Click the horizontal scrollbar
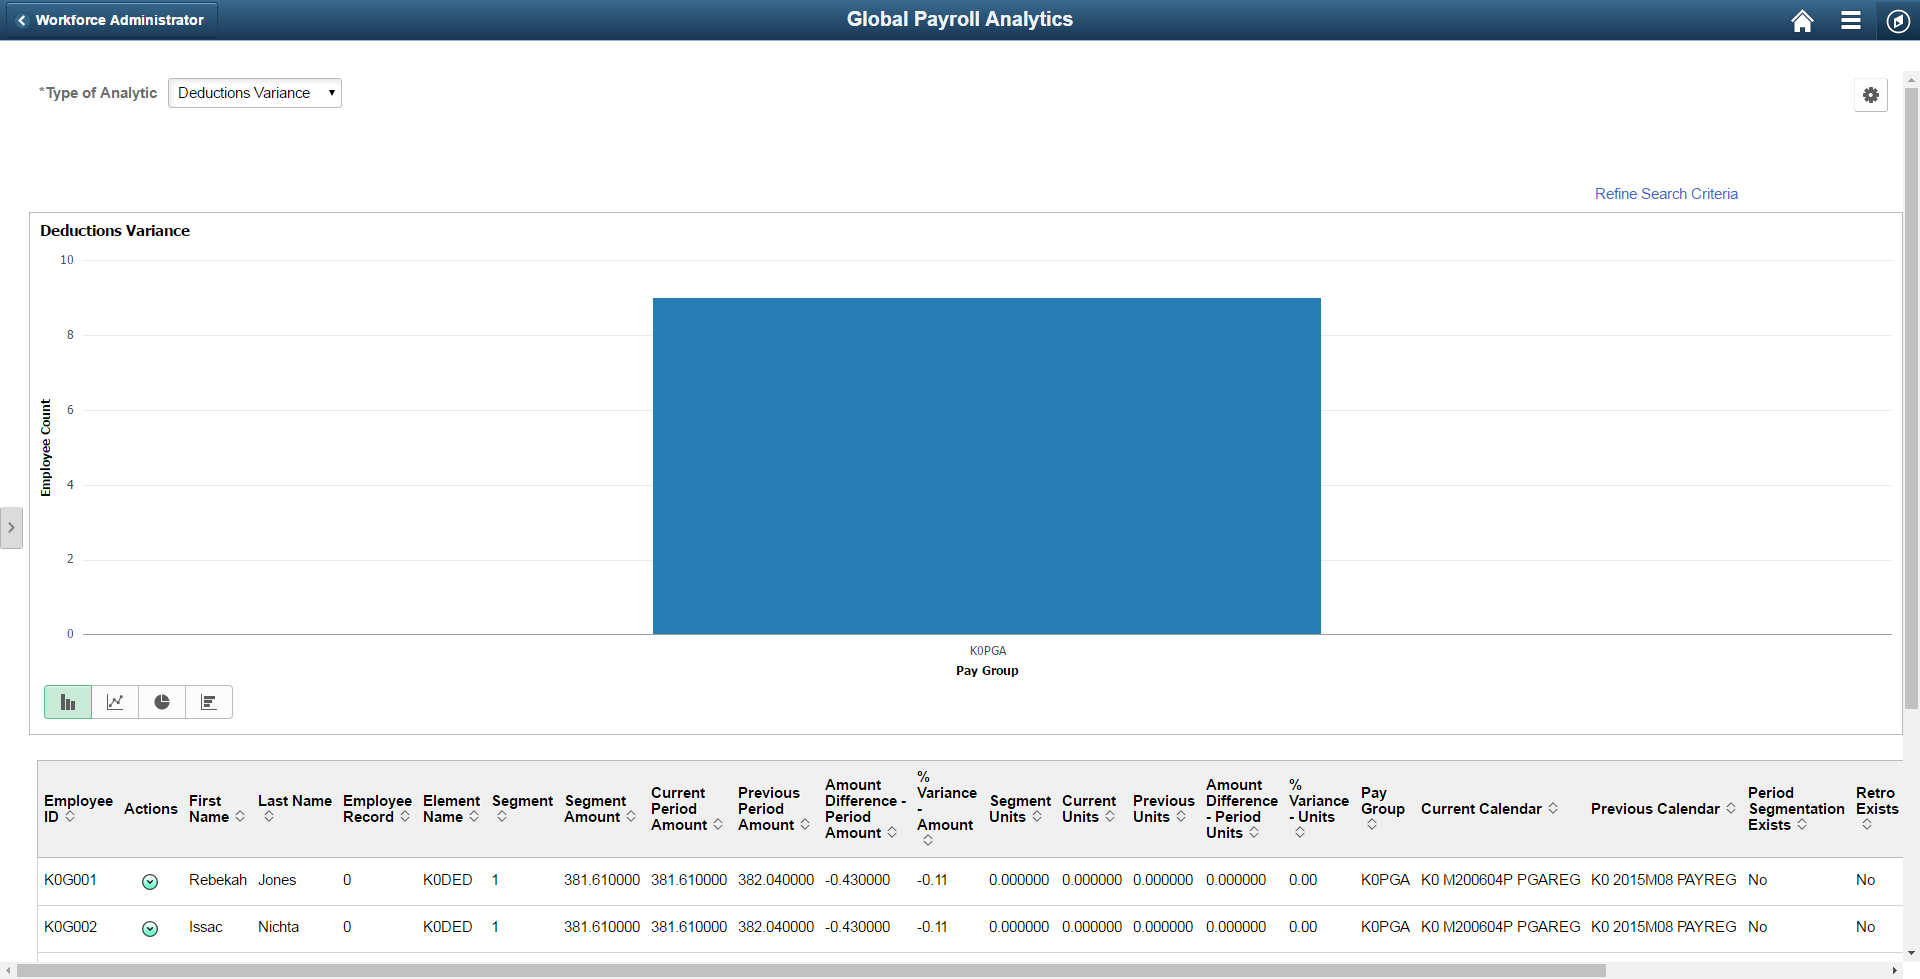This screenshot has height=979, width=1920. (x=812, y=970)
